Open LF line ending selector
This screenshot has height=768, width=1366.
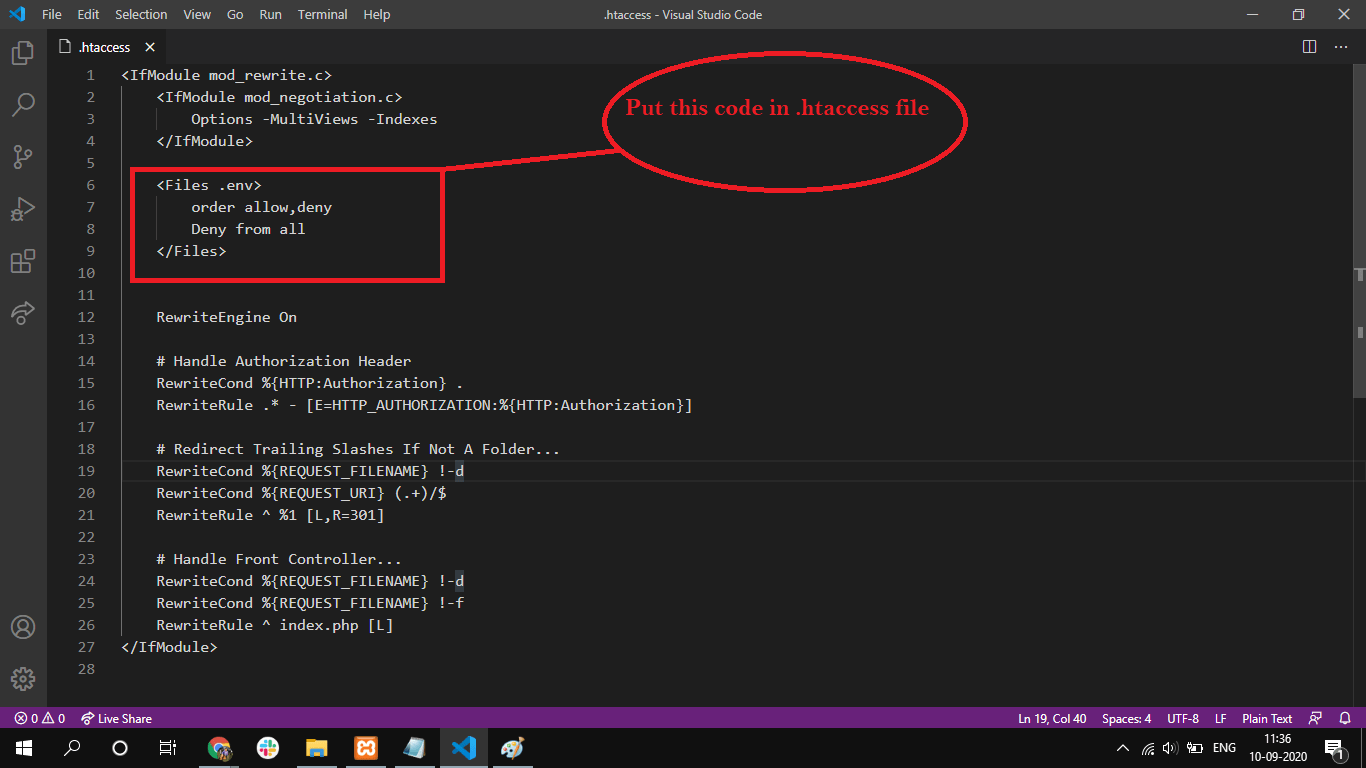click(1220, 718)
